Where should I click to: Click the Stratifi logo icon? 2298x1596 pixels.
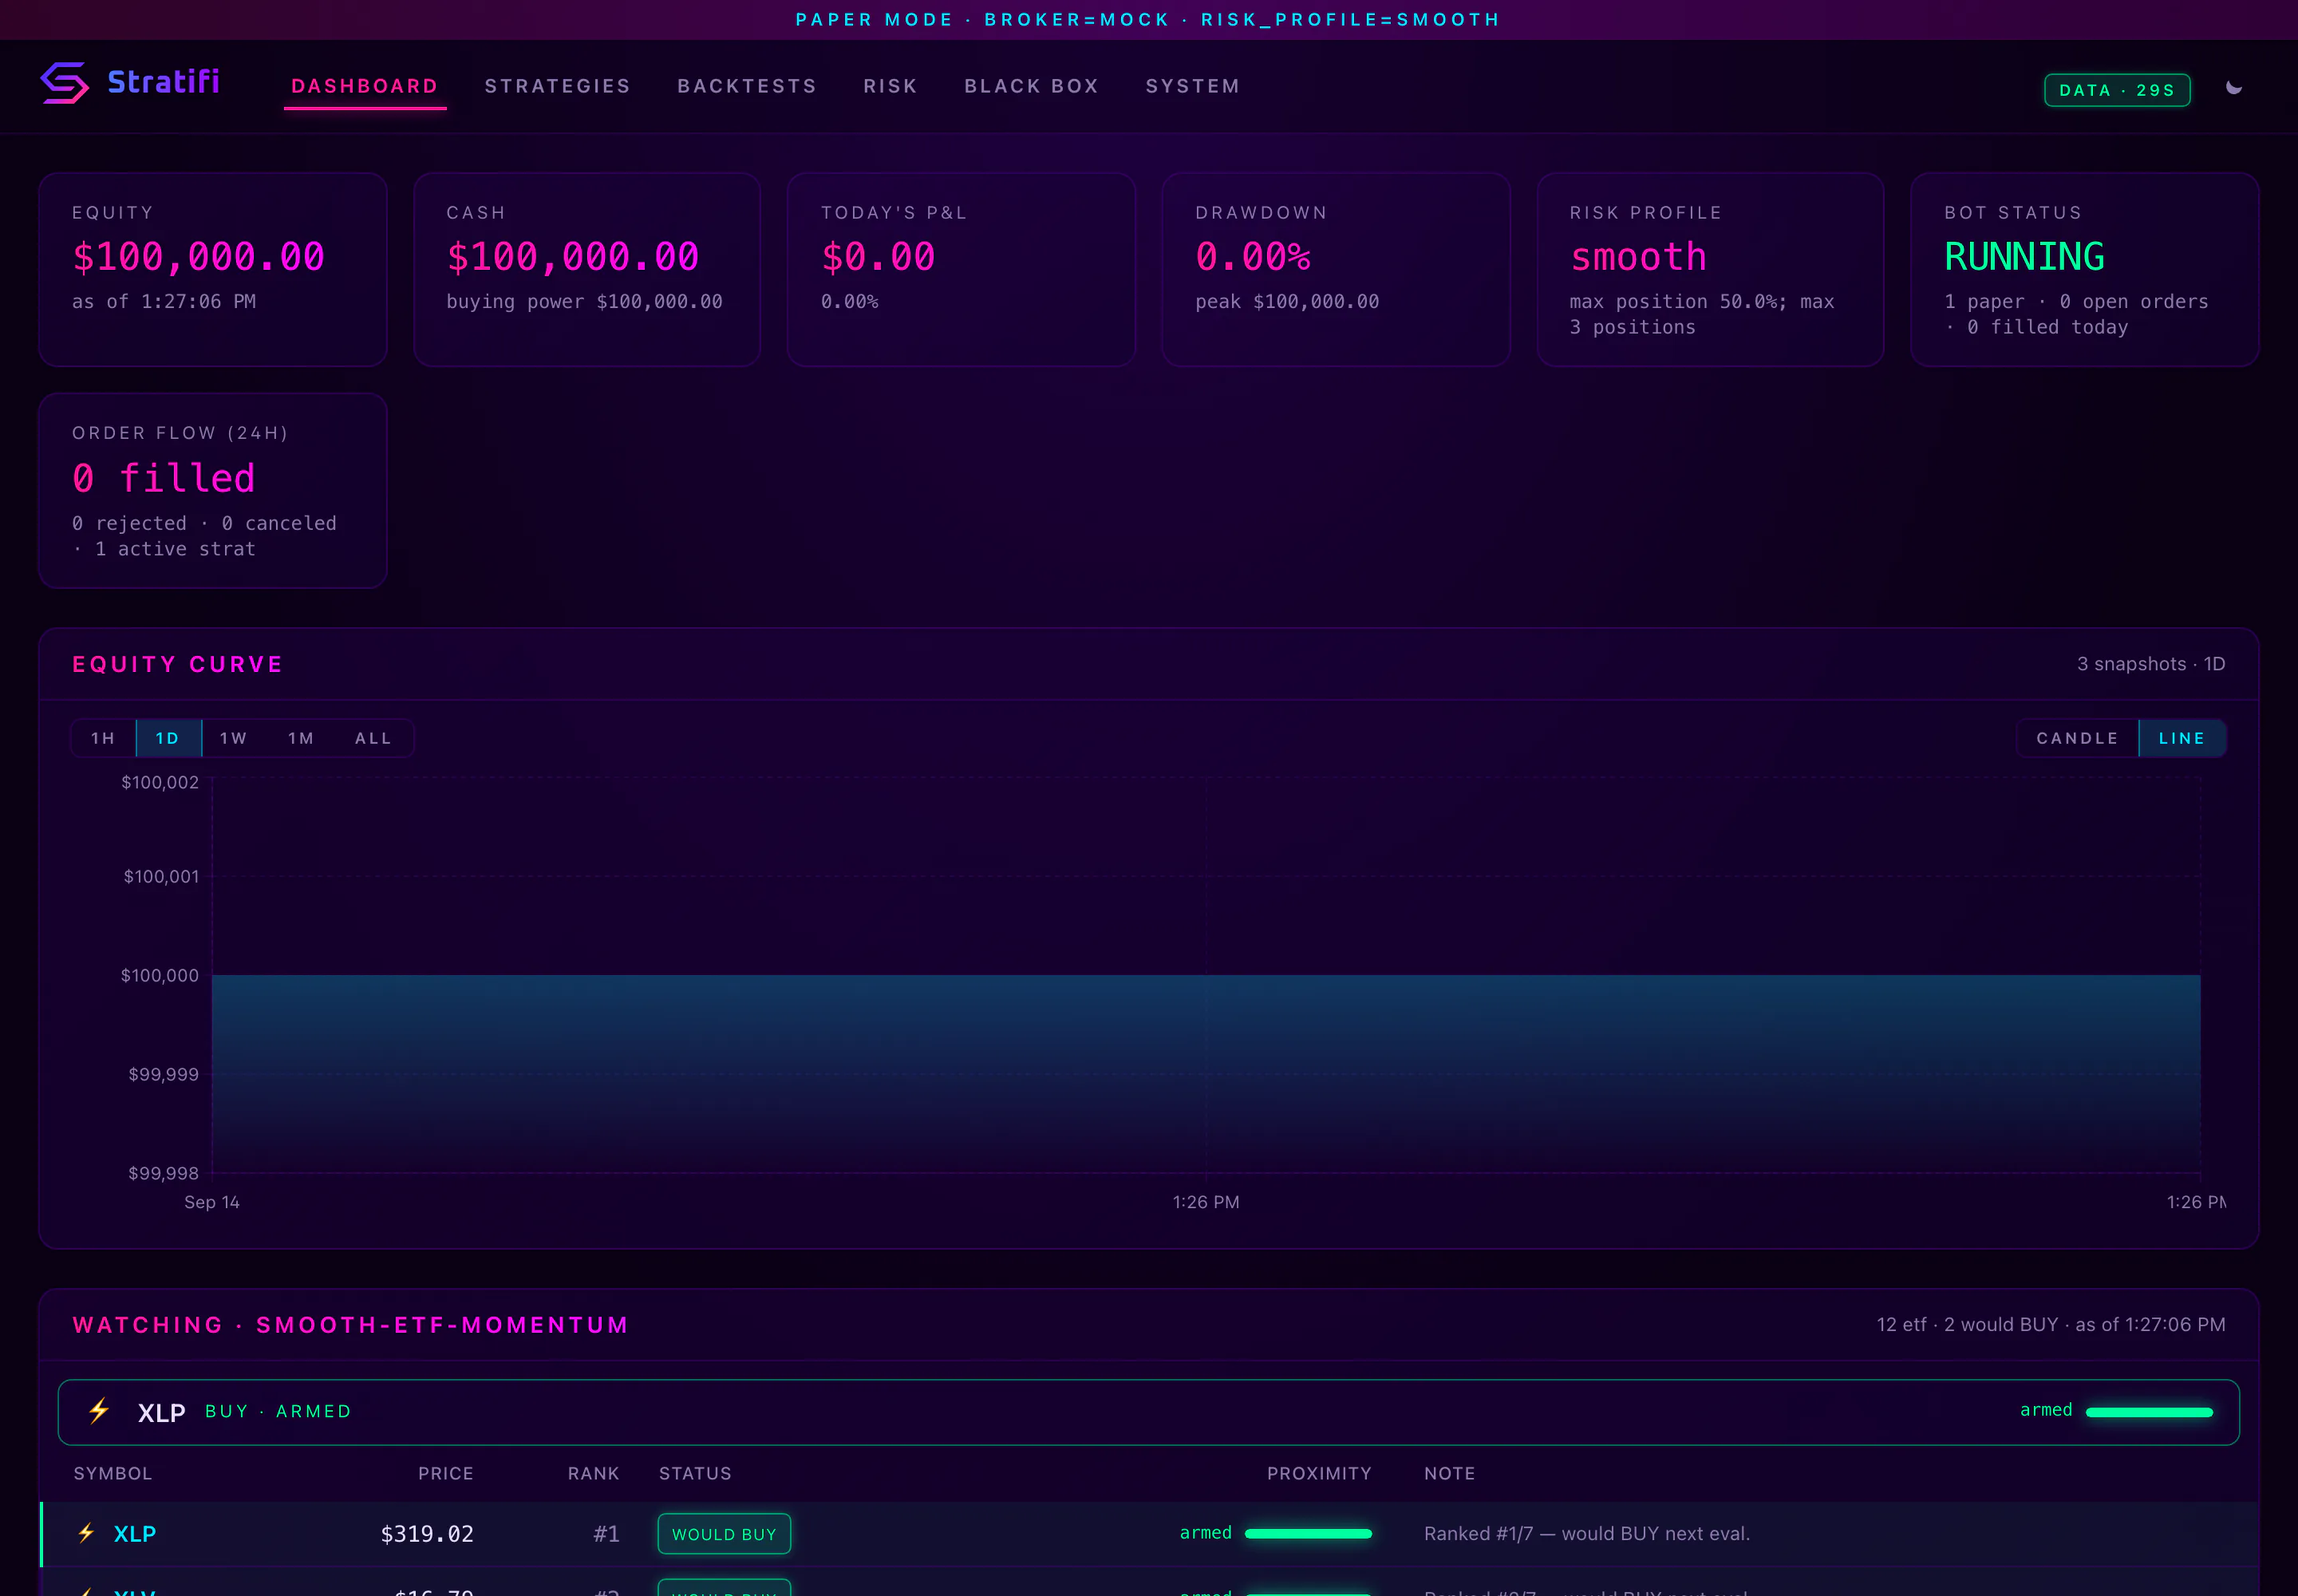tap(65, 83)
